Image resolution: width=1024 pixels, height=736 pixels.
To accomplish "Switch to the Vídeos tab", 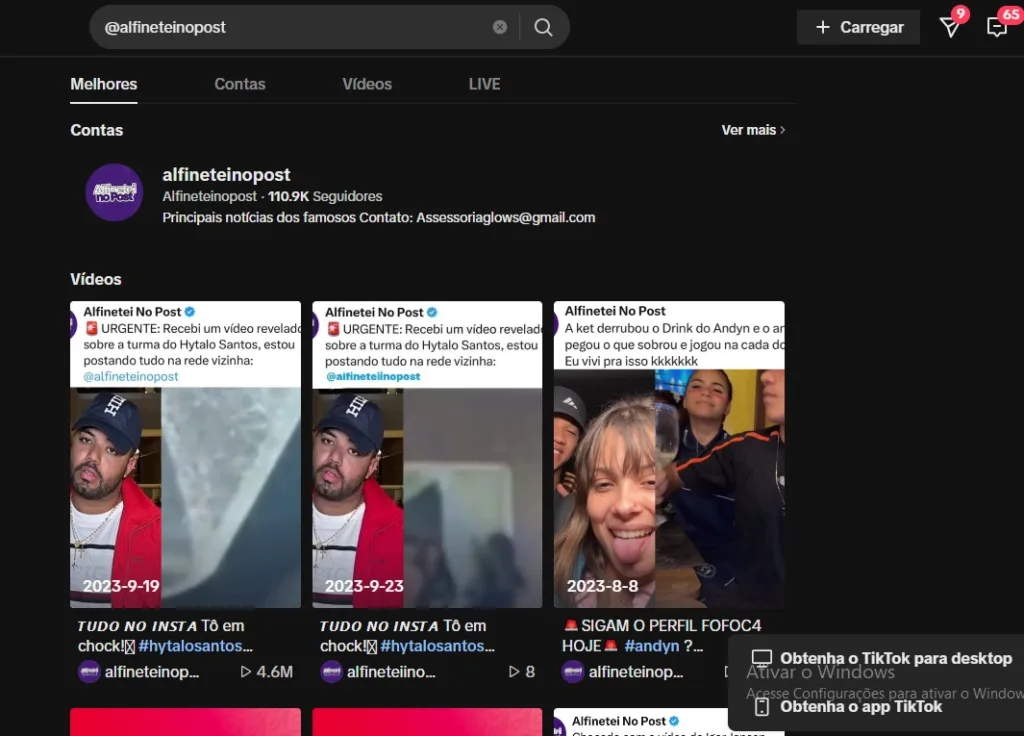I will [x=367, y=84].
